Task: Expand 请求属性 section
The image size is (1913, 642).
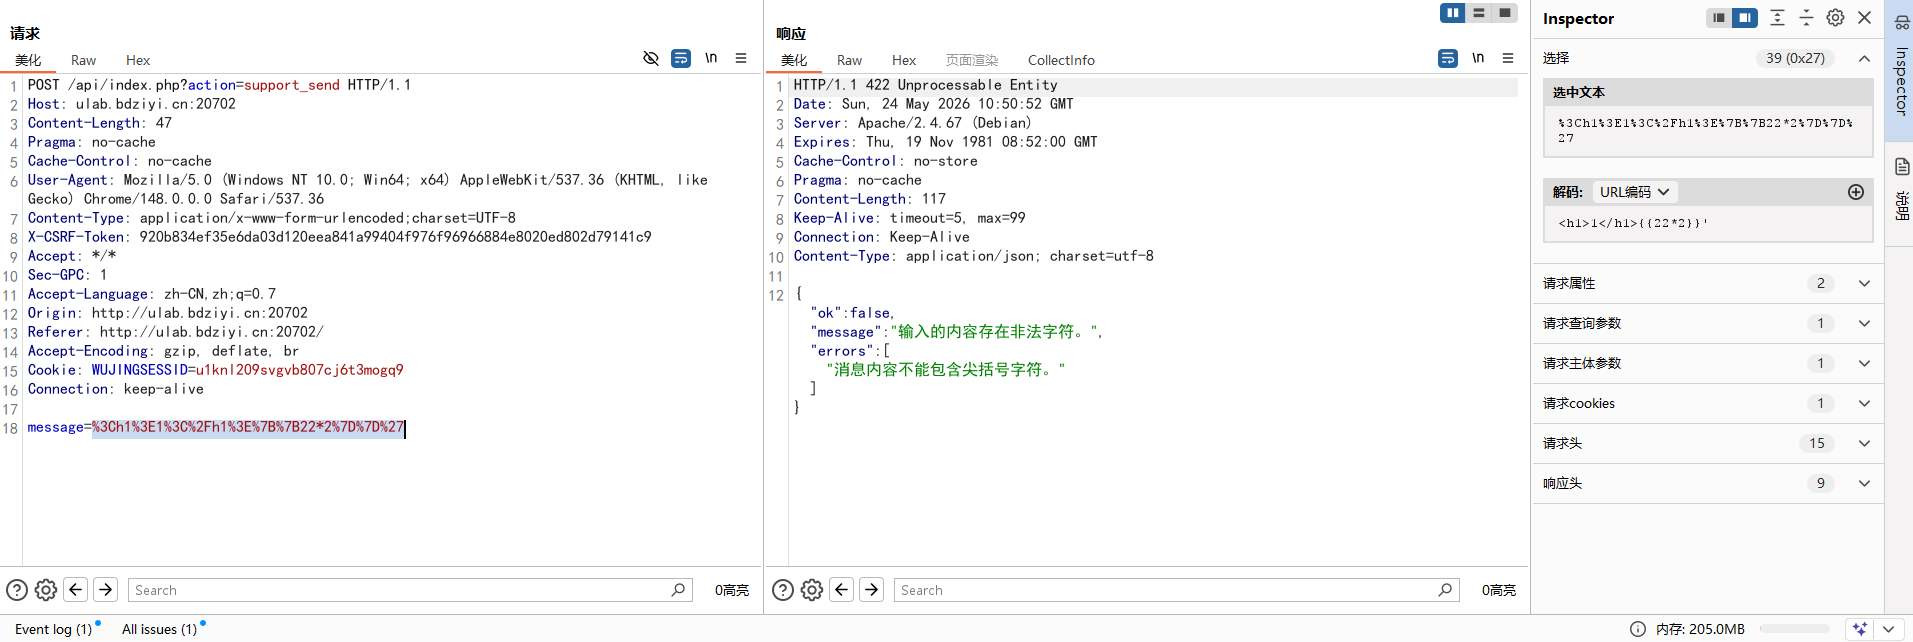Action: click(1708, 283)
